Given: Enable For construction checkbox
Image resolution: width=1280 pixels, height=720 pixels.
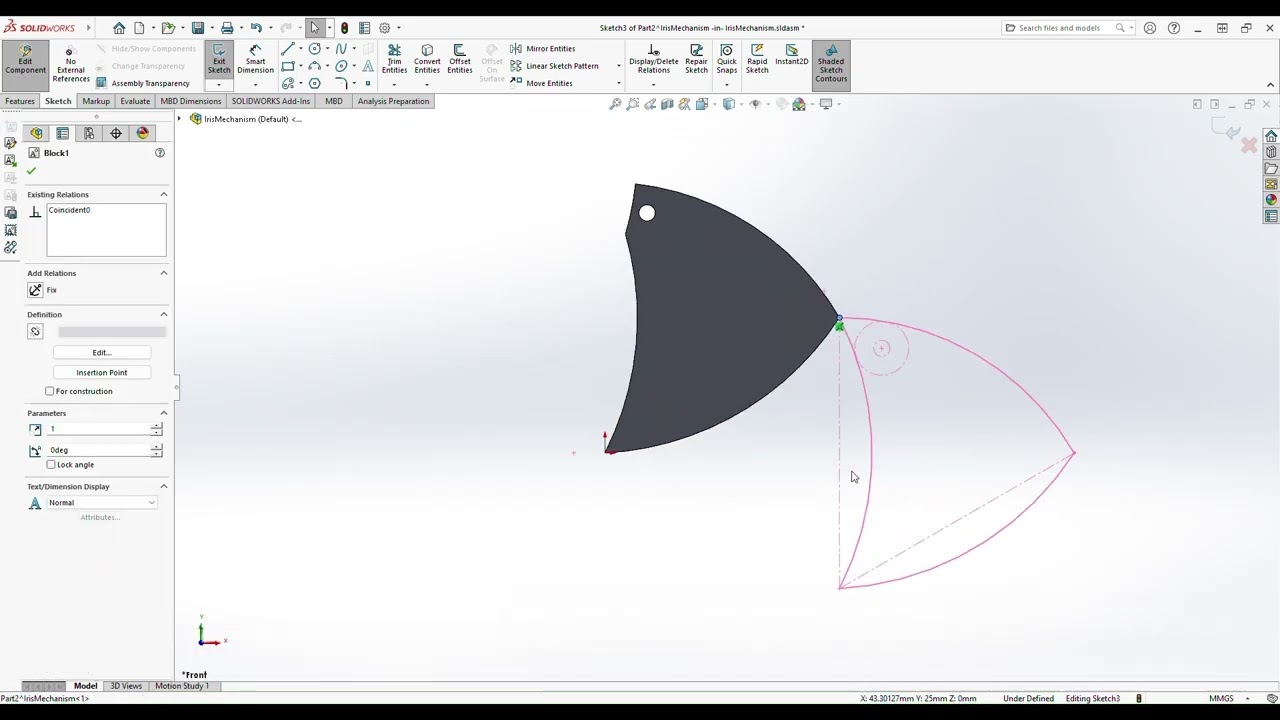Looking at the screenshot, I should click(50, 391).
